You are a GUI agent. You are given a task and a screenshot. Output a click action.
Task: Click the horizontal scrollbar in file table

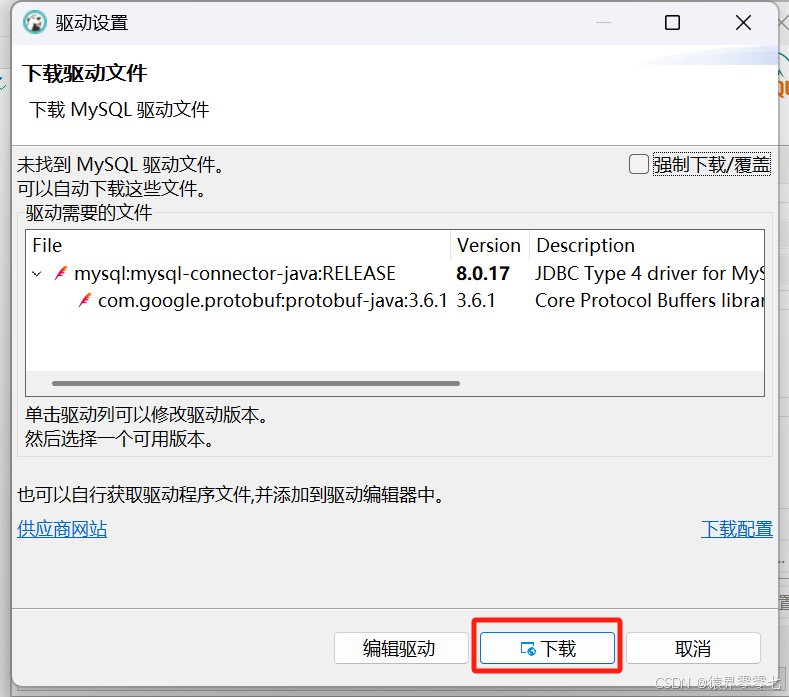coord(256,383)
